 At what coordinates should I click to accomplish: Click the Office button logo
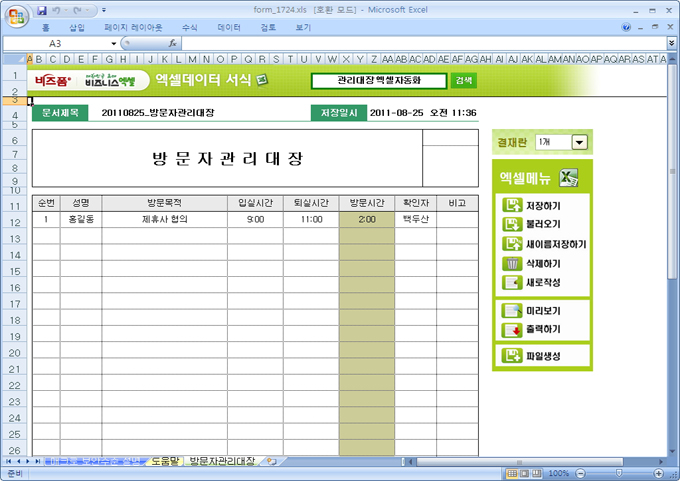tap(16, 16)
